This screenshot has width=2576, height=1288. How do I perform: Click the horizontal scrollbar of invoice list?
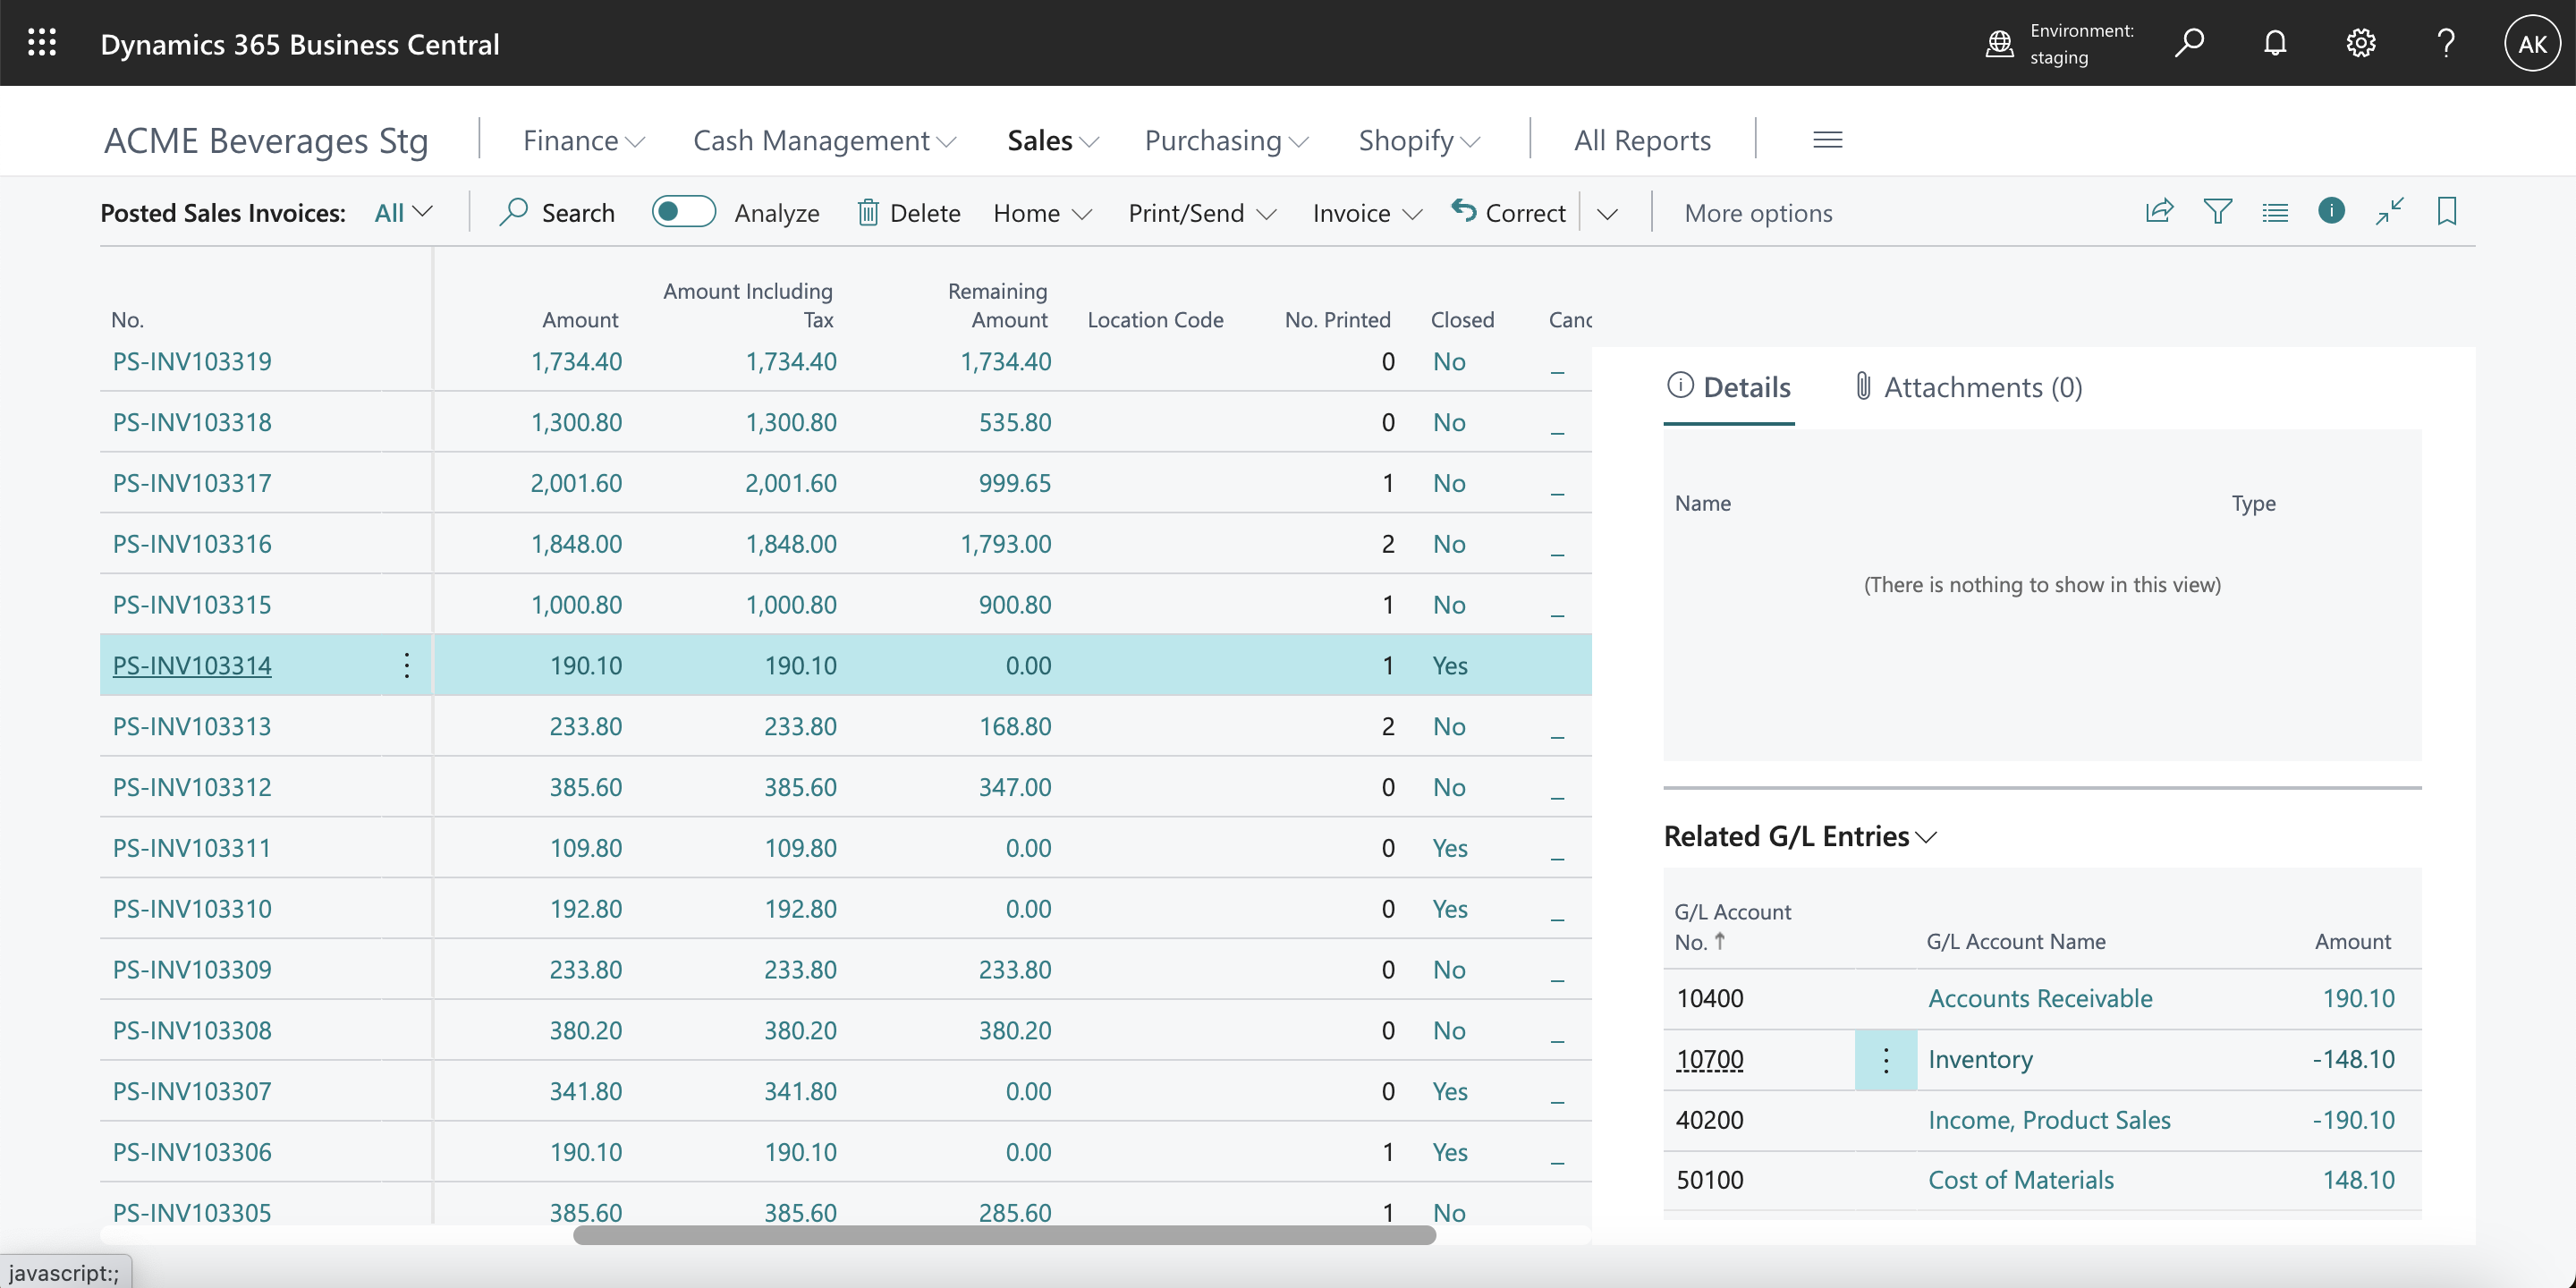point(1004,1235)
